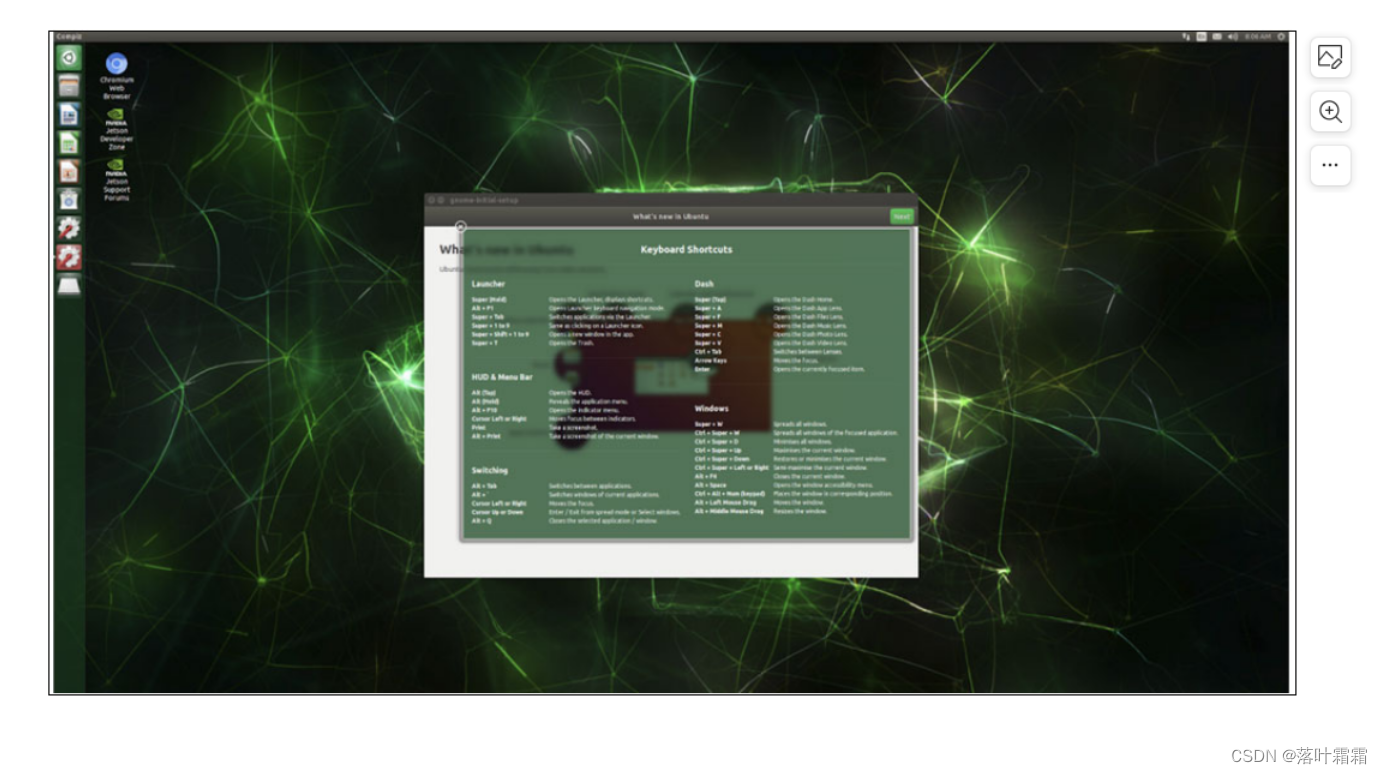Open the three-dots more options button
The width and height of the screenshot is (1382, 774).
[x=1330, y=166]
